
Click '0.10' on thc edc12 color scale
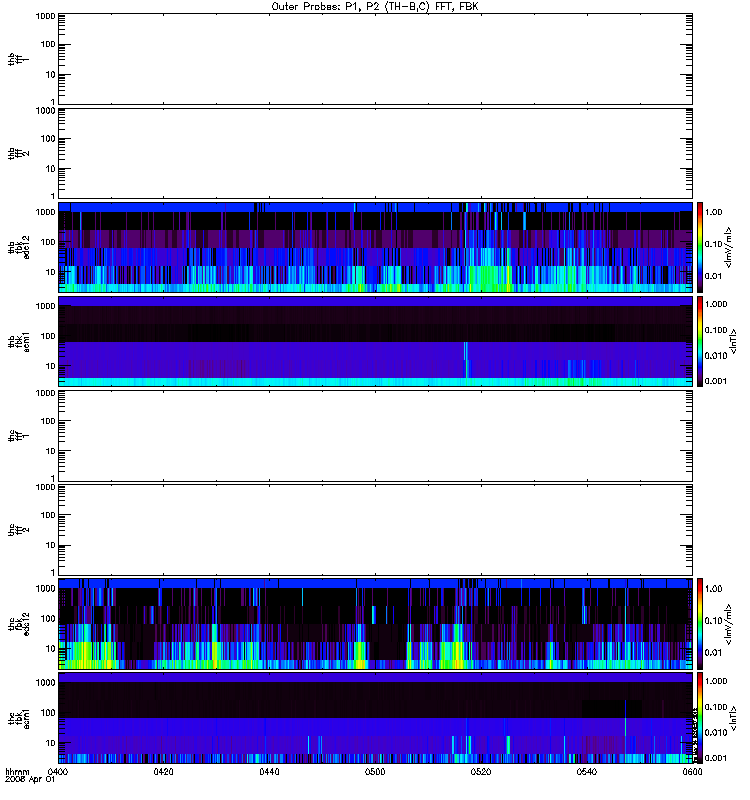(x=713, y=621)
